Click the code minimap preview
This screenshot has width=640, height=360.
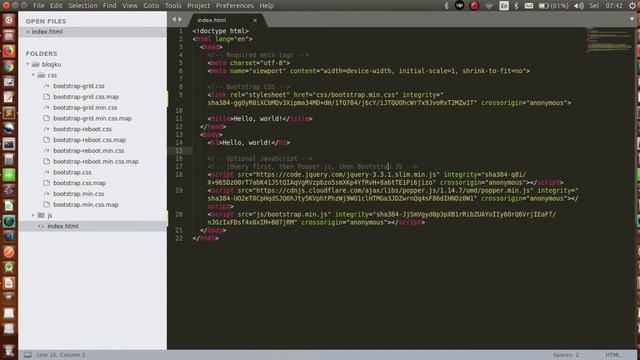coord(608,40)
